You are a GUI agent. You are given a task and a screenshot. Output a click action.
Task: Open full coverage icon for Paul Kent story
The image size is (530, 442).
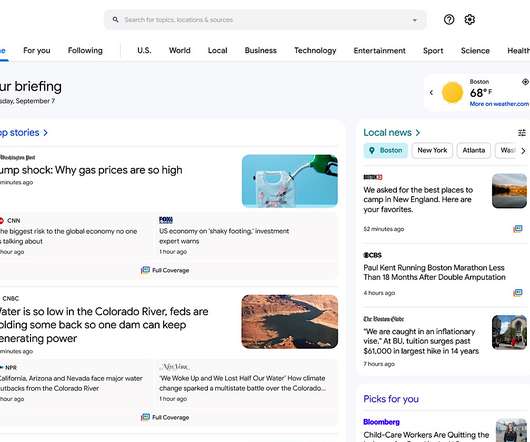(x=517, y=292)
